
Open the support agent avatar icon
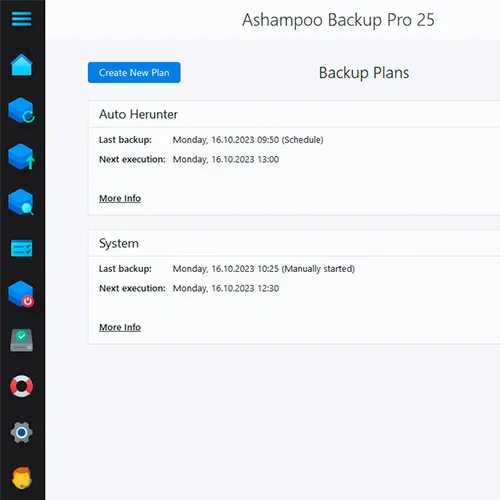22,478
